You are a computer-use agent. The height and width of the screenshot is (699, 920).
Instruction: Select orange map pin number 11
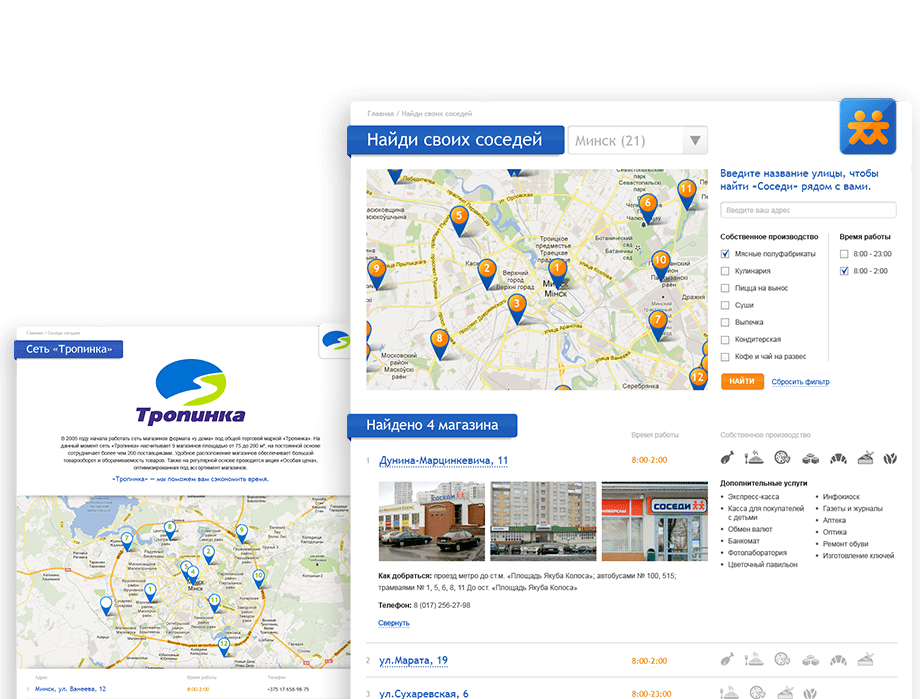click(686, 194)
